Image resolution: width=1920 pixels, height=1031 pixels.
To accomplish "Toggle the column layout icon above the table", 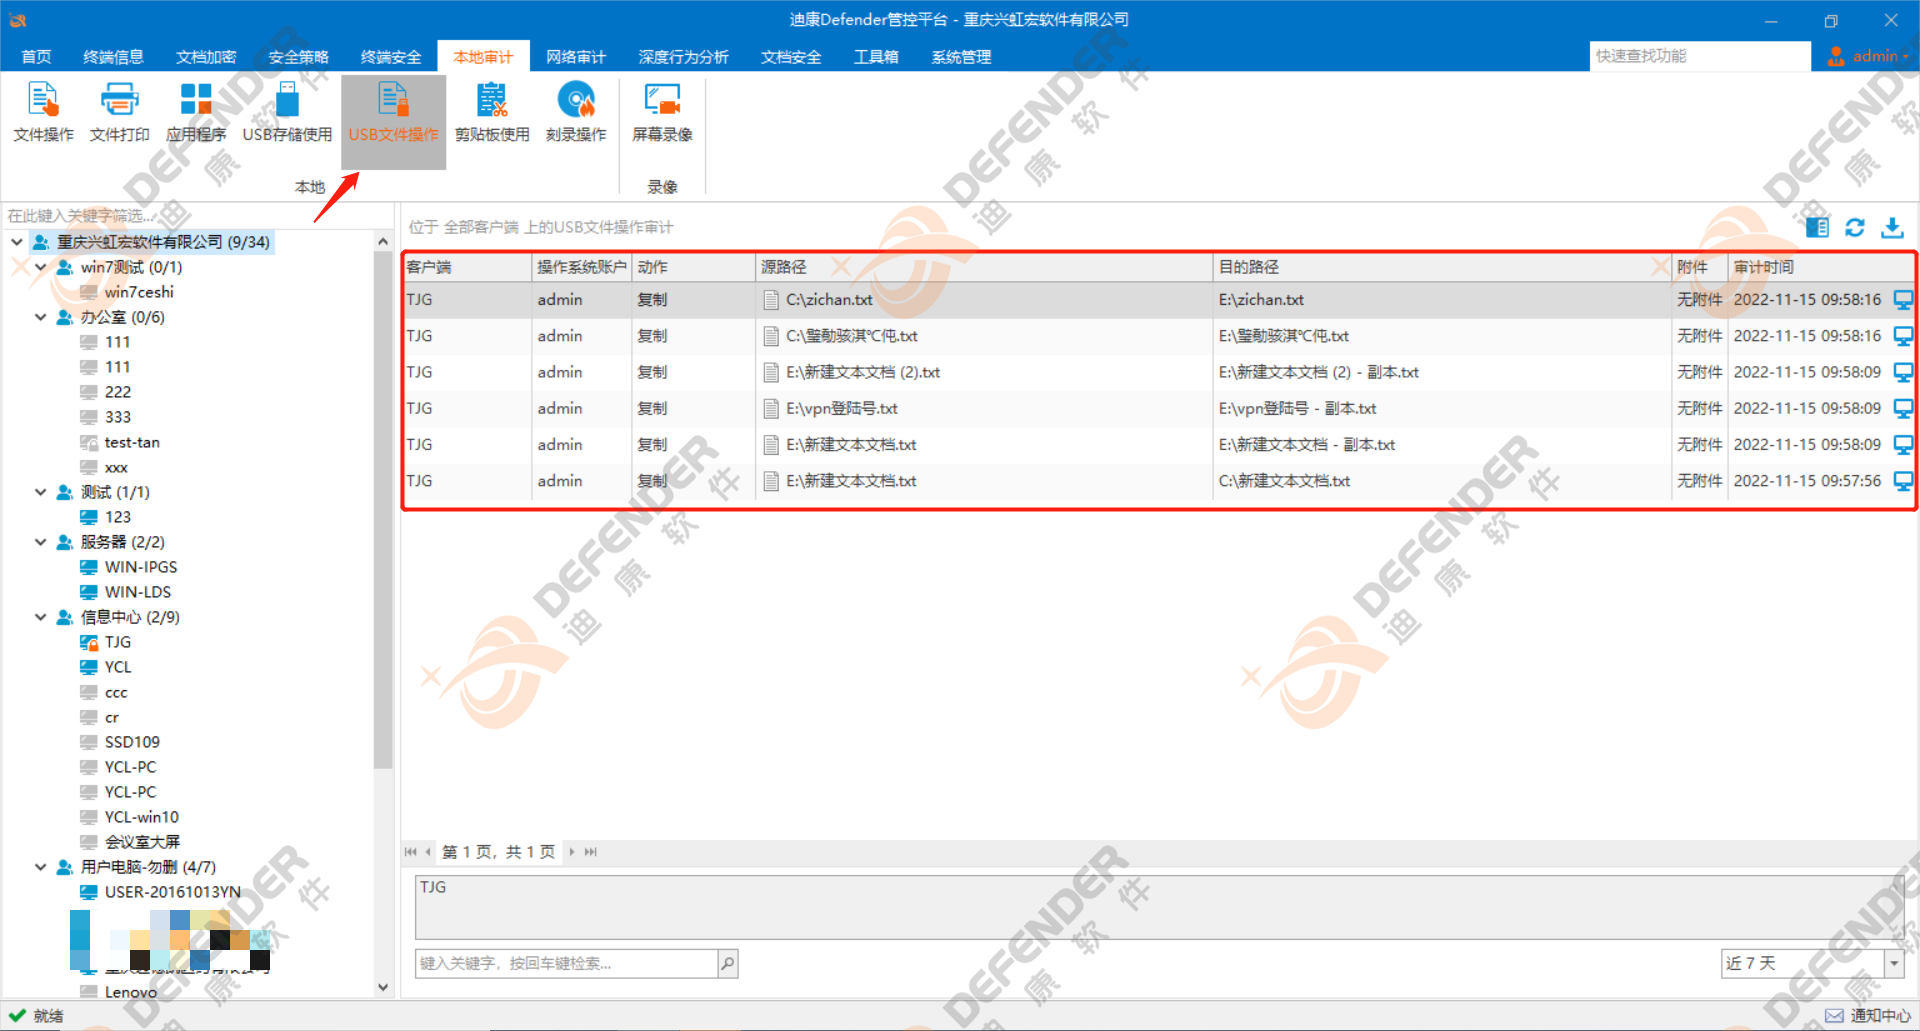I will click(x=1818, y=228).
